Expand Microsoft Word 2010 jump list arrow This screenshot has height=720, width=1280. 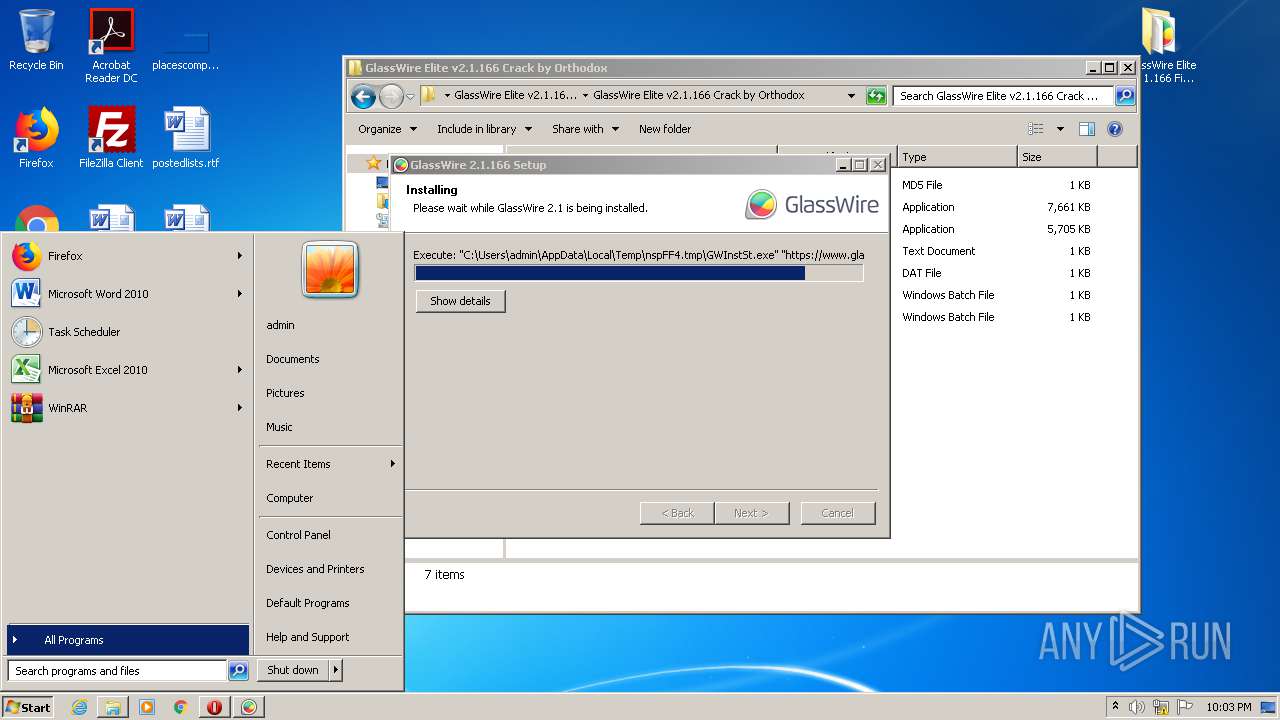(x=240, y=294)
